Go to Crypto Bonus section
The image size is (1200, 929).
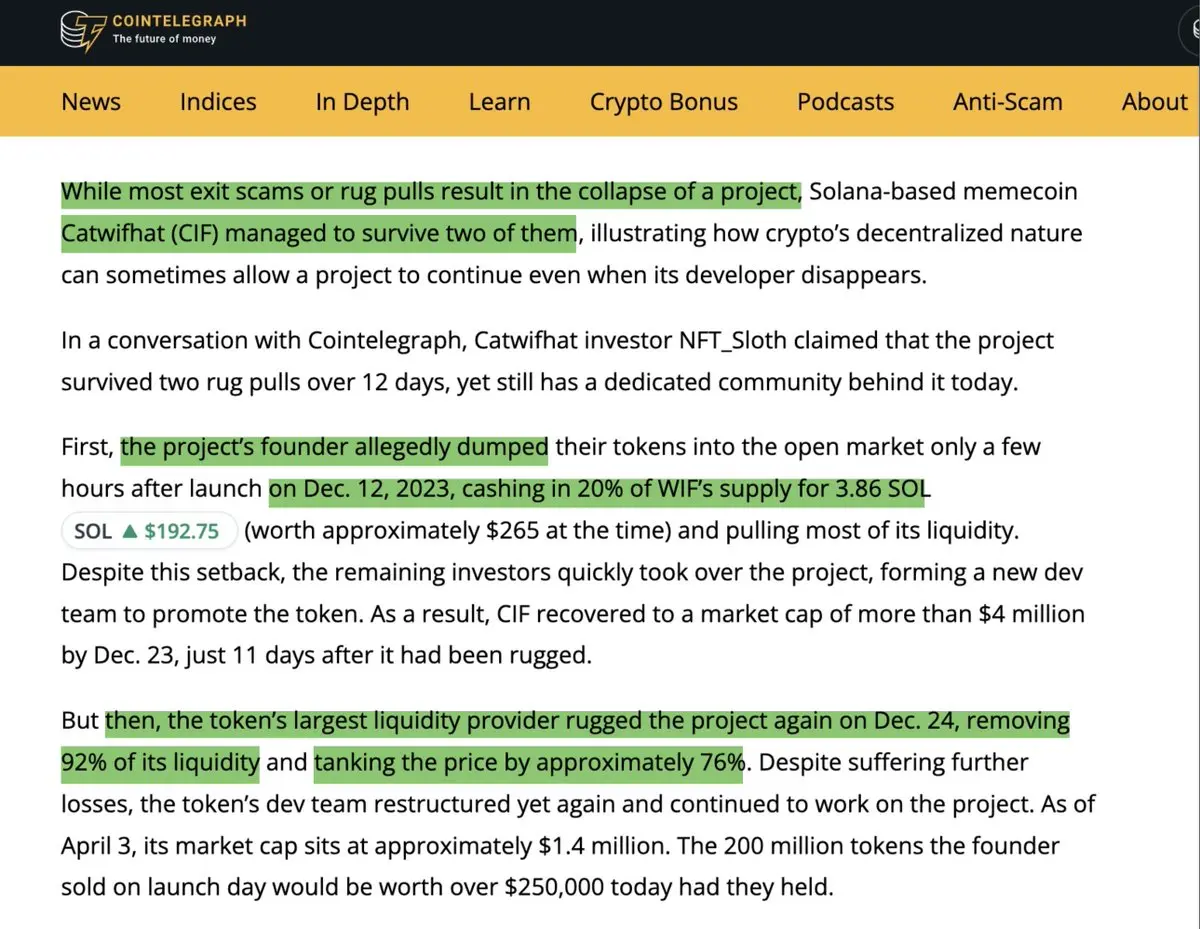[664, 102]
